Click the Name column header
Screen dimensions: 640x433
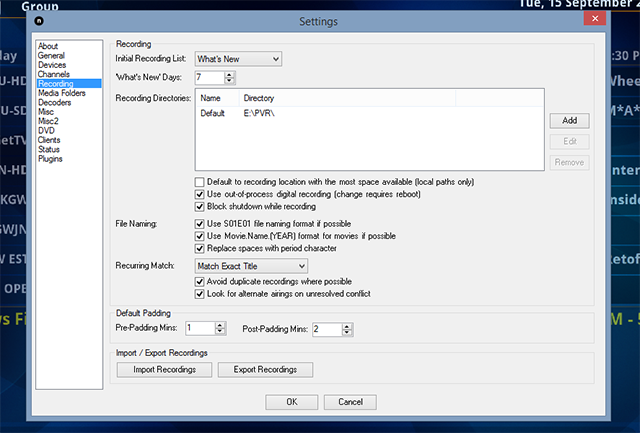(218, 98)
